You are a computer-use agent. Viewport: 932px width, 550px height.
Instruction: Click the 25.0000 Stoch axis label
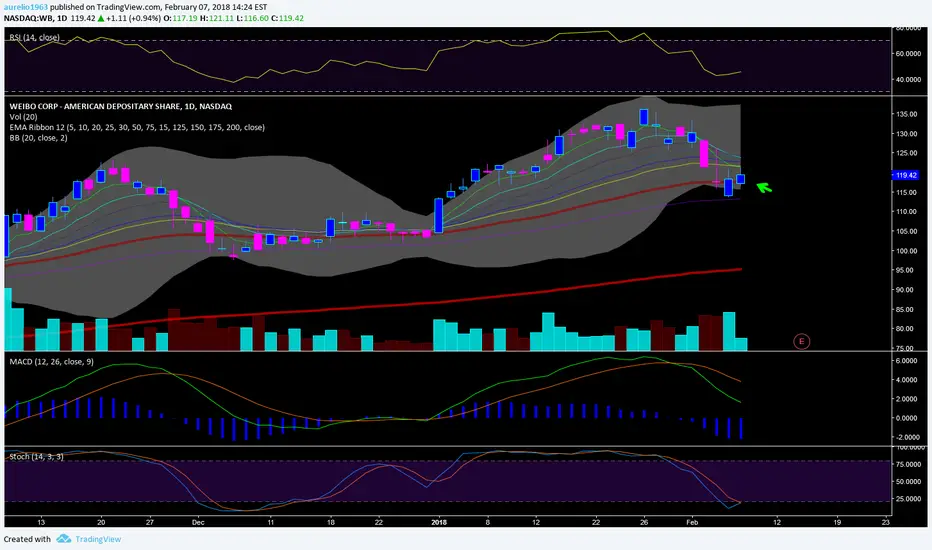point(908,499)
